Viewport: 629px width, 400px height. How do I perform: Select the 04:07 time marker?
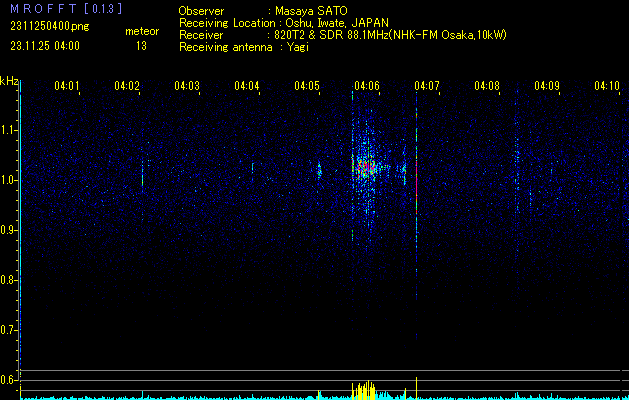(x=427, y=86)
